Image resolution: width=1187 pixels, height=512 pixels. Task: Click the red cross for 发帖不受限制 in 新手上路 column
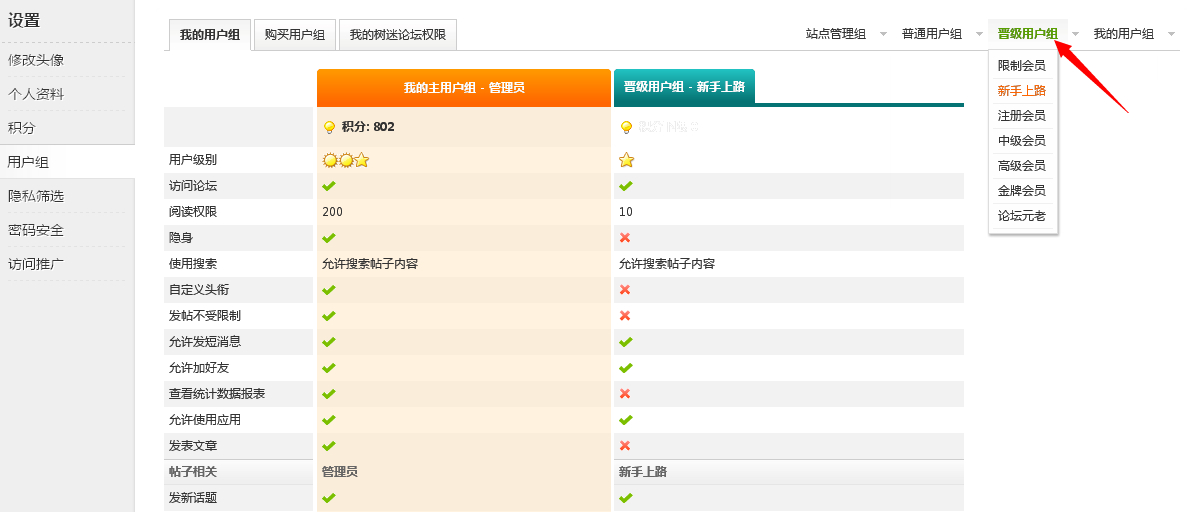coord(625,316)
